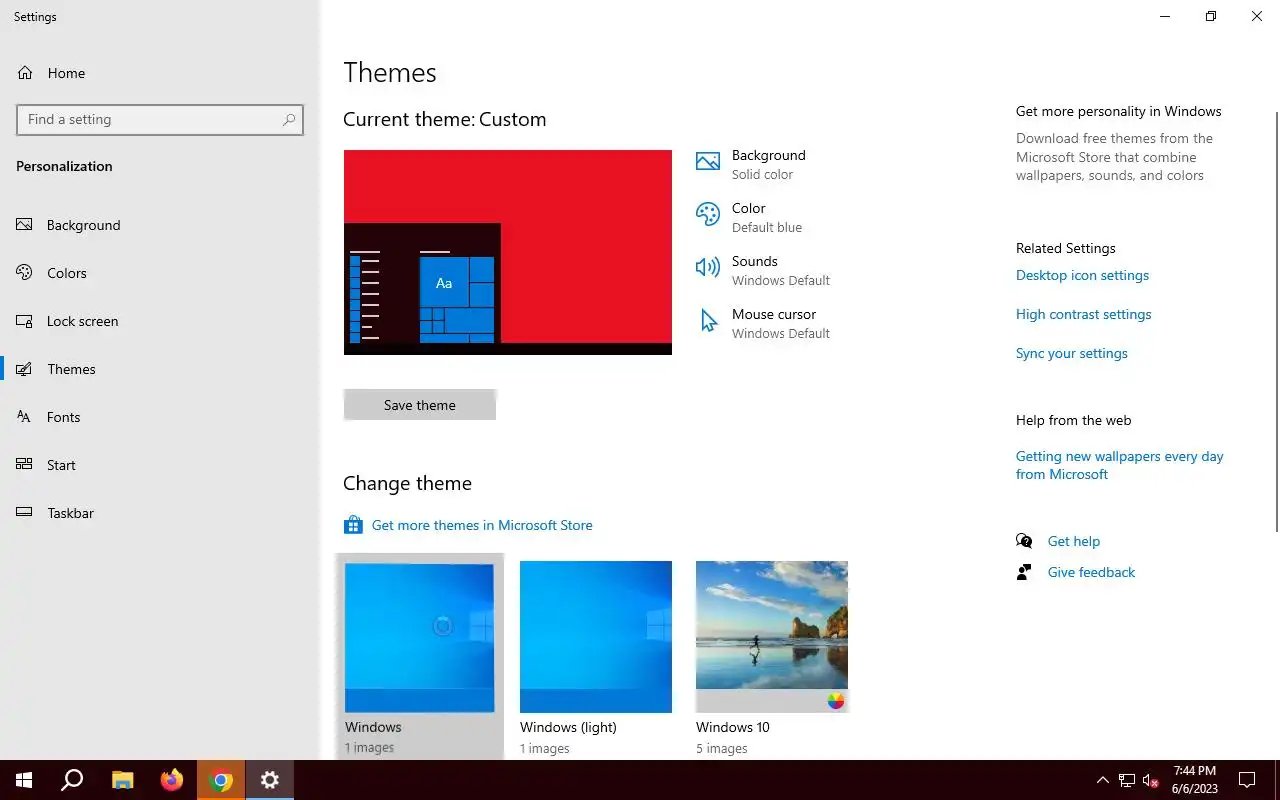Apply the Windows theme thumbnail
This screenshot has height=800, width=1280.
tap(420, 638)
